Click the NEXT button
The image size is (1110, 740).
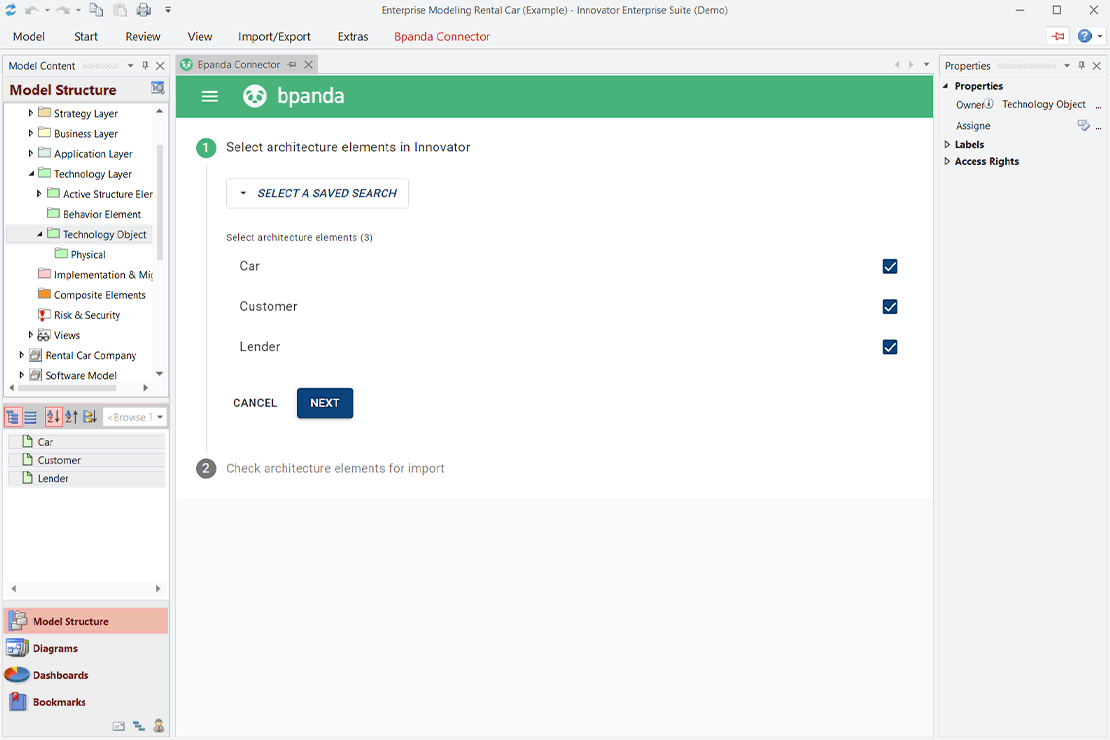point(325,403)
